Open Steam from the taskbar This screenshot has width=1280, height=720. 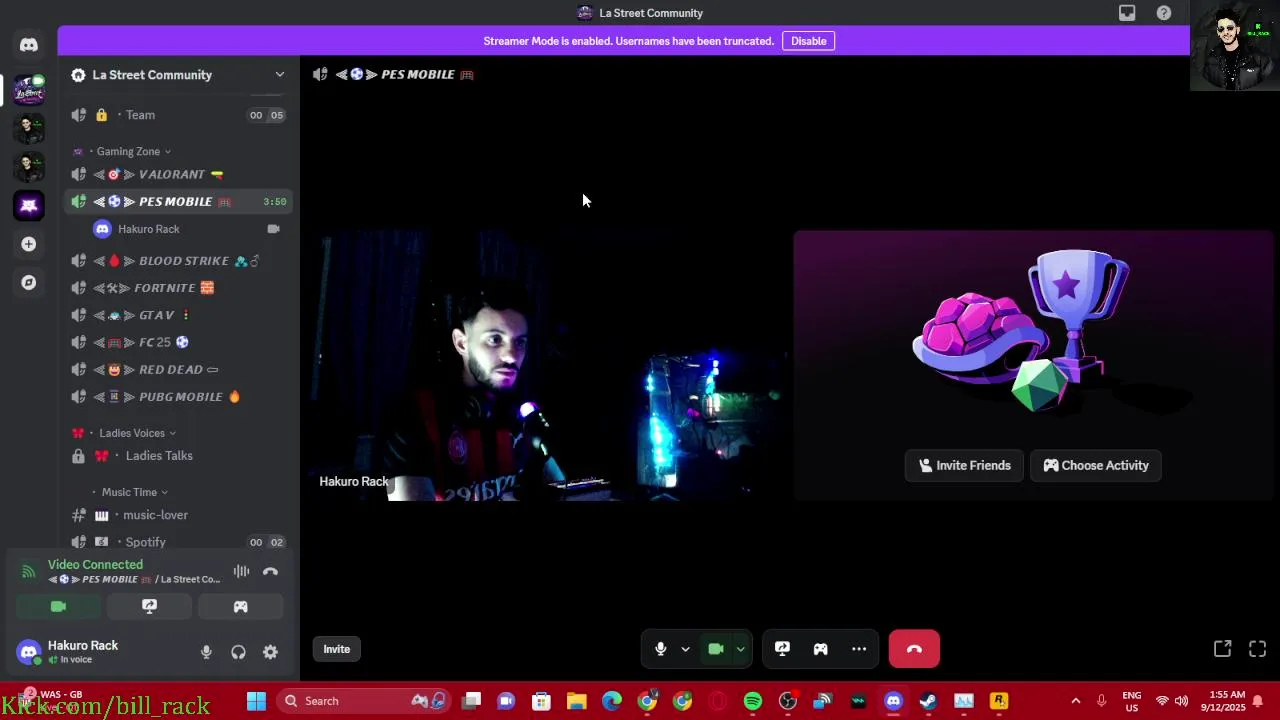click(x=928, y=701)
